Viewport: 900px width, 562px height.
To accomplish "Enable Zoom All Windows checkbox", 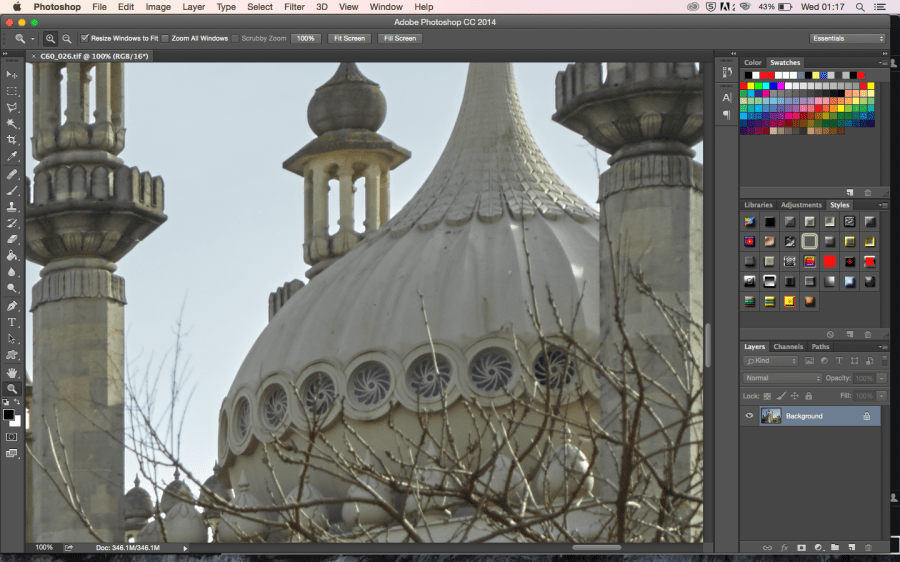I will pyautogui.click(x=166, y=38).
